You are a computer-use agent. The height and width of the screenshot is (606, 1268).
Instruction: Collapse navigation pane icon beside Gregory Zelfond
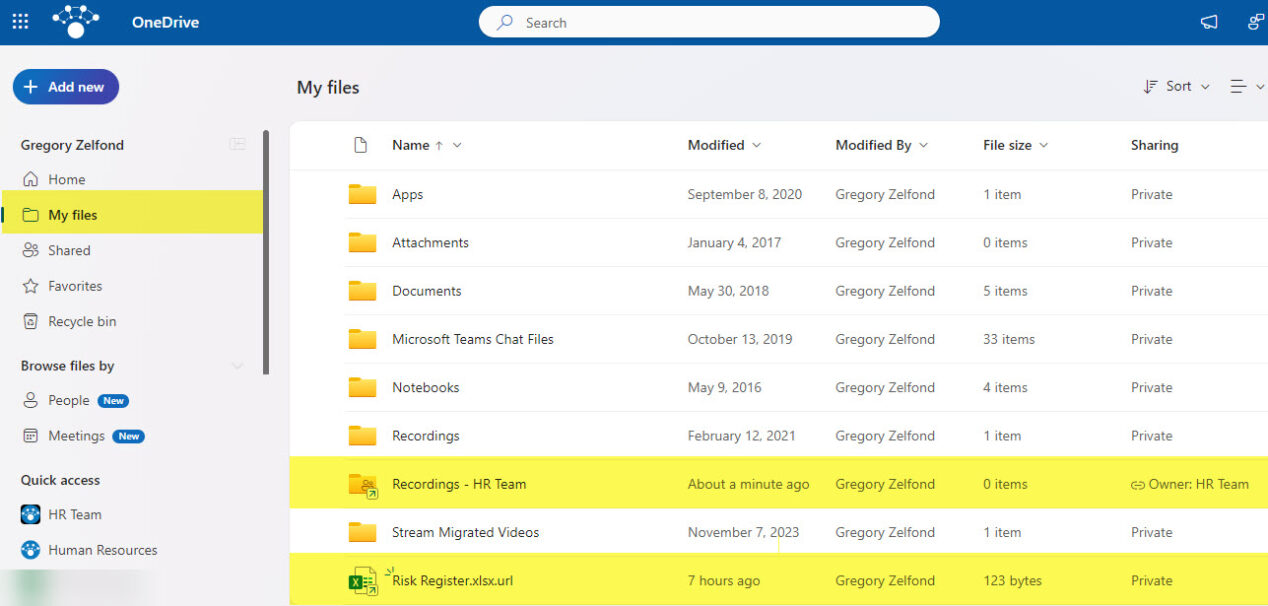click(x=237, y=144)
